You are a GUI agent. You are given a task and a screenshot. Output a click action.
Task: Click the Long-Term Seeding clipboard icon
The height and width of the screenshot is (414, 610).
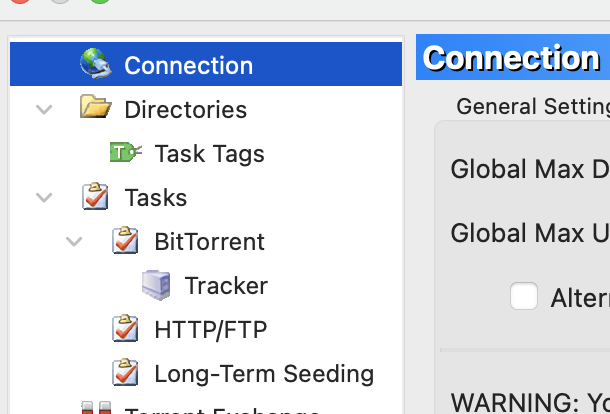[125, 373]
